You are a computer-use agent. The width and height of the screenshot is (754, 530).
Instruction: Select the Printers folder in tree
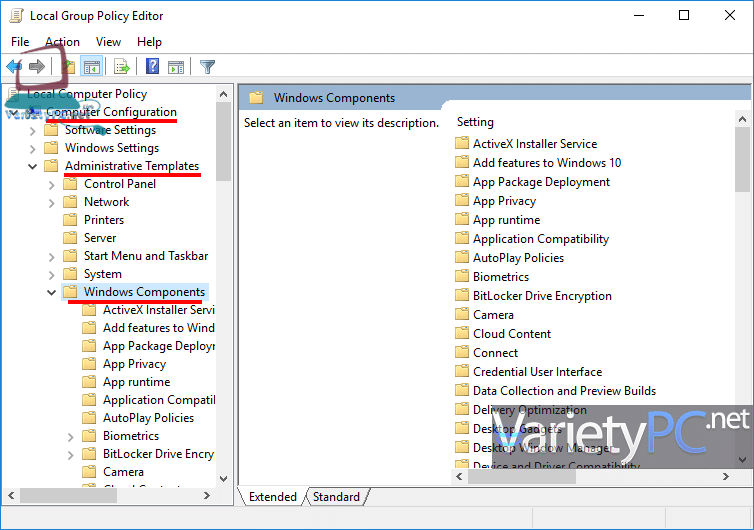click(104, 220)
